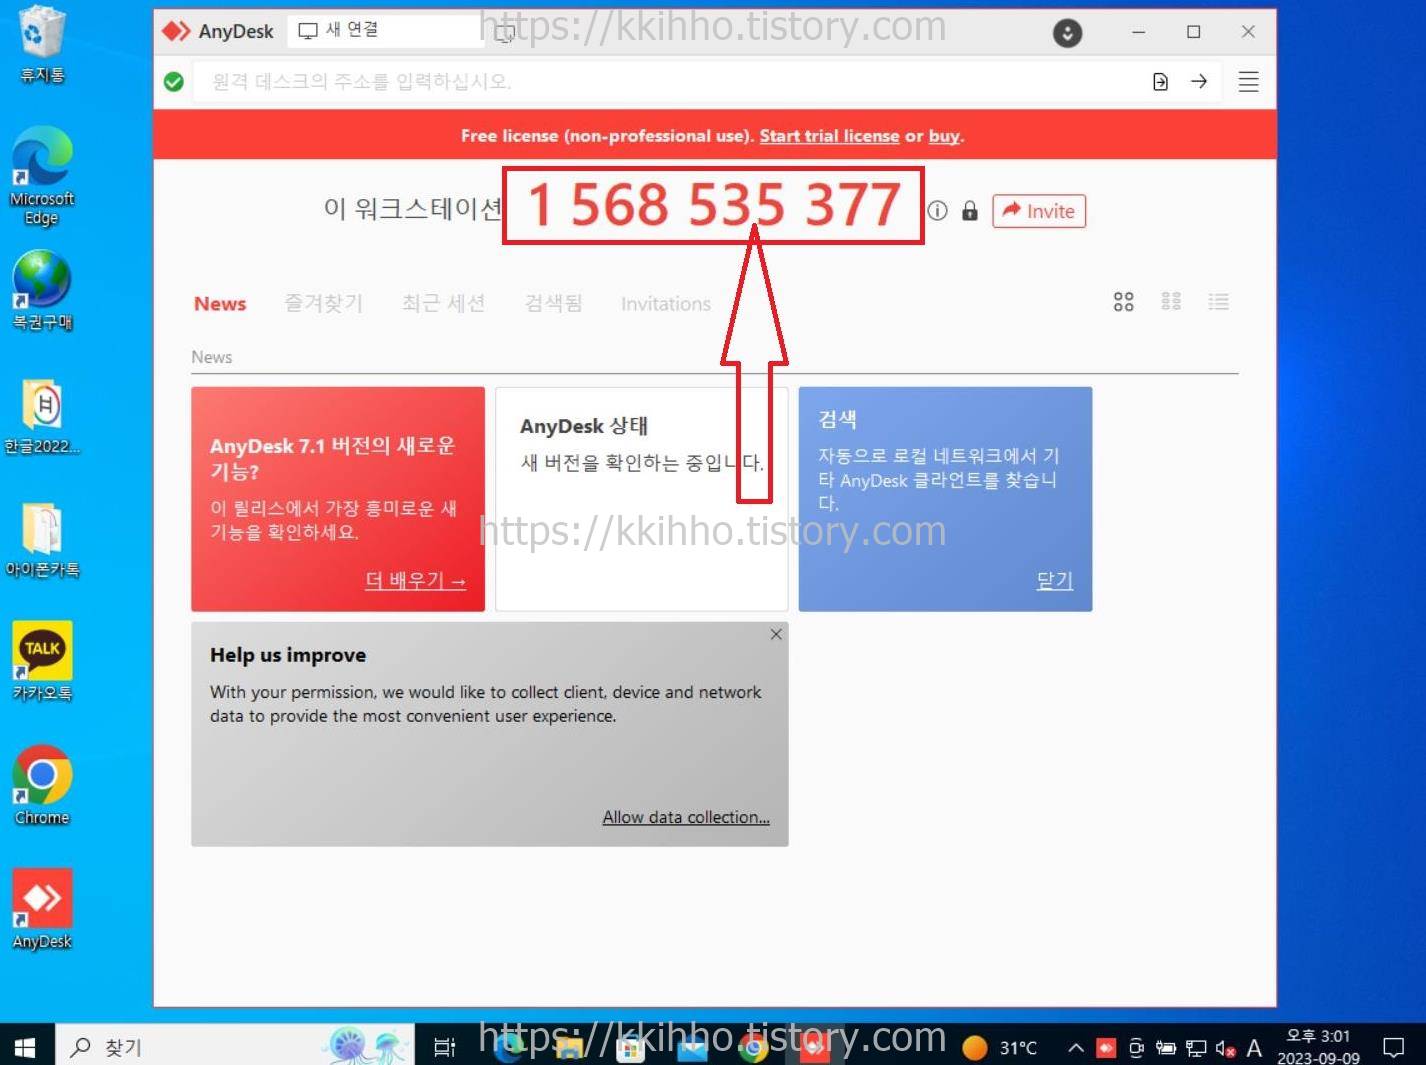1426x1065 pixels.
Task: Launch the 카카오톡 desktop shortcut
Action: pyautogui.click(x=42, y=662)
